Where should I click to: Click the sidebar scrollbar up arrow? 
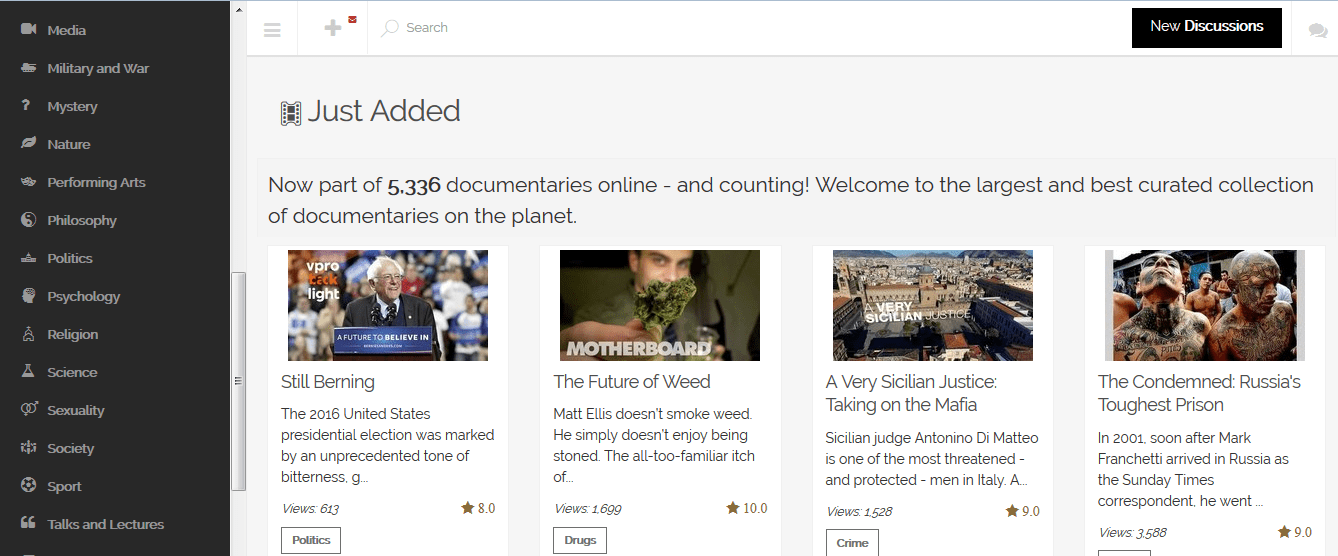(x=238, y=10)
